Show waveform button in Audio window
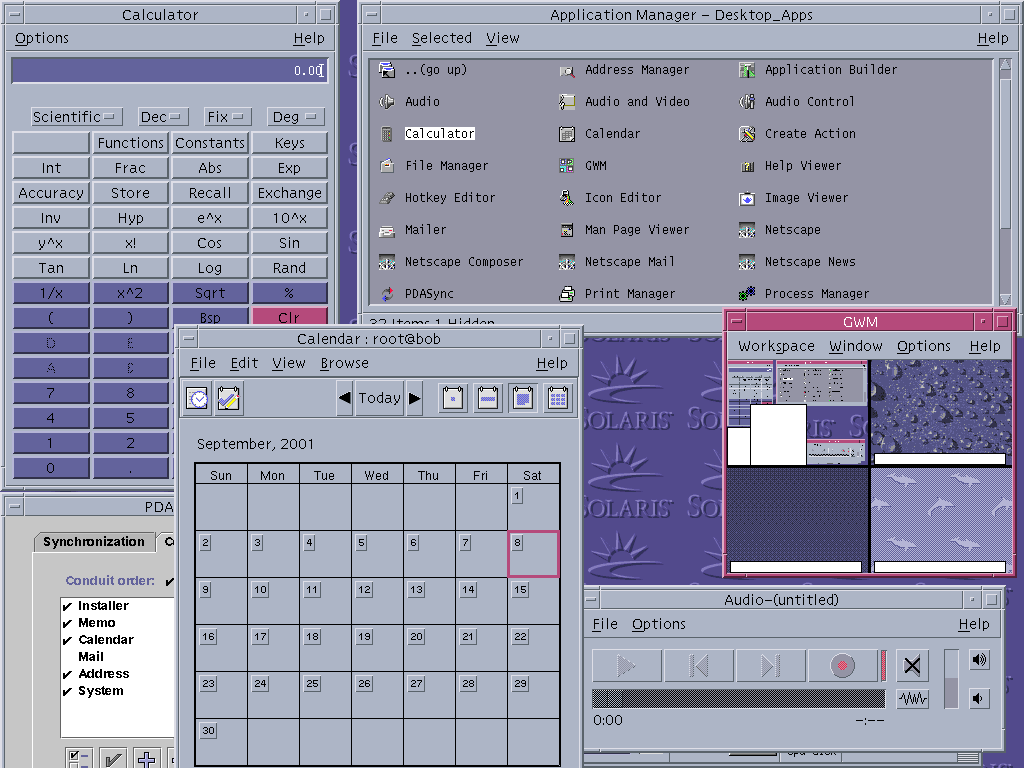Image resolution: width=1024 pixels, height=768 pixels. pos(912,699)
